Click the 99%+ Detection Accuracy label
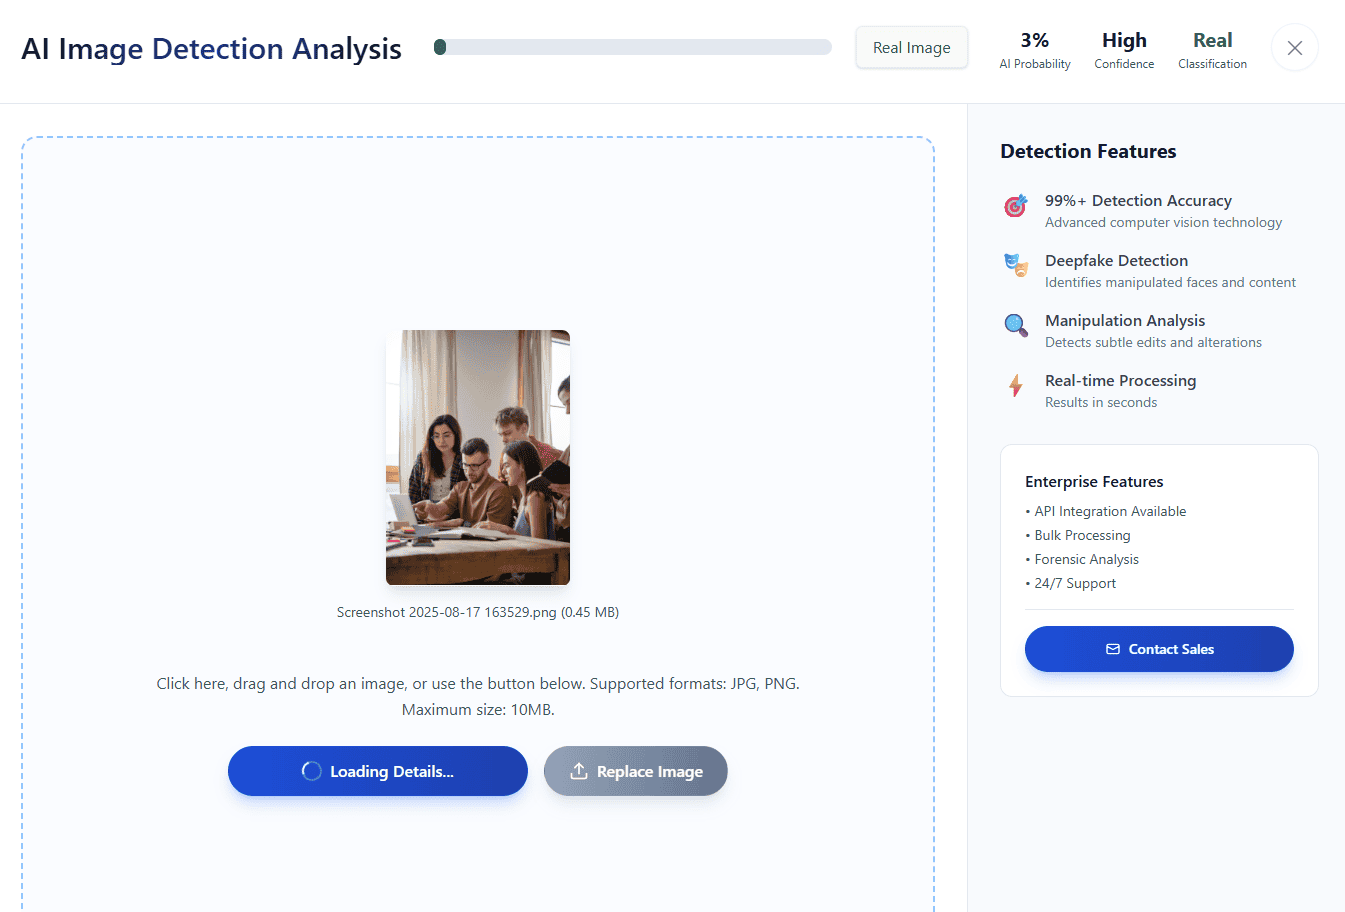Image resolution: width=1345 pixels, height=912 pixels. tap(1138, 201)
